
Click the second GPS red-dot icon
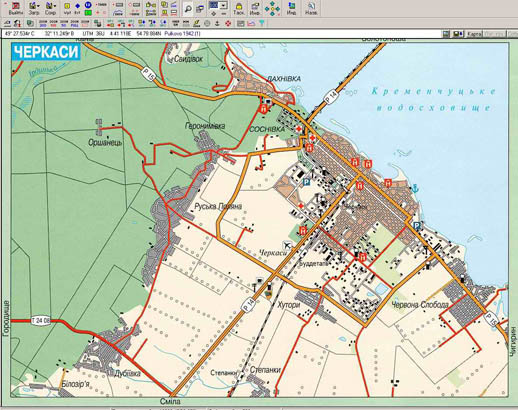click(121, 23)
